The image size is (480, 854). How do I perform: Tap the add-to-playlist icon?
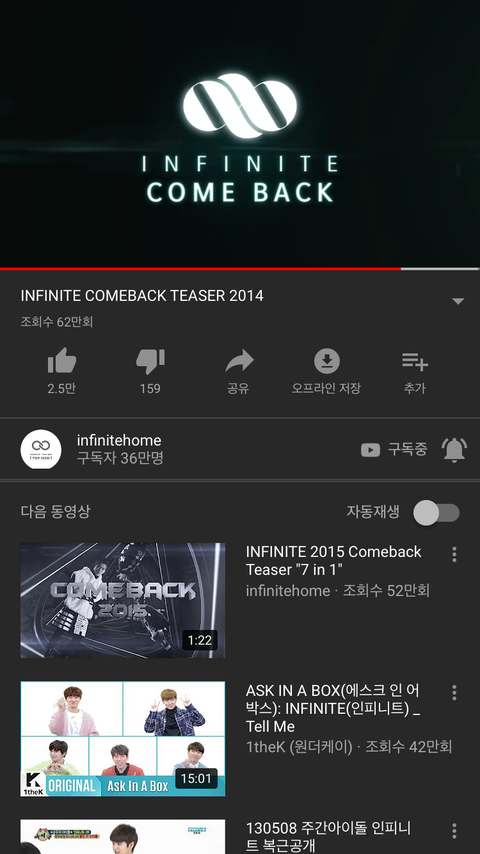click(x=415, y=361)
